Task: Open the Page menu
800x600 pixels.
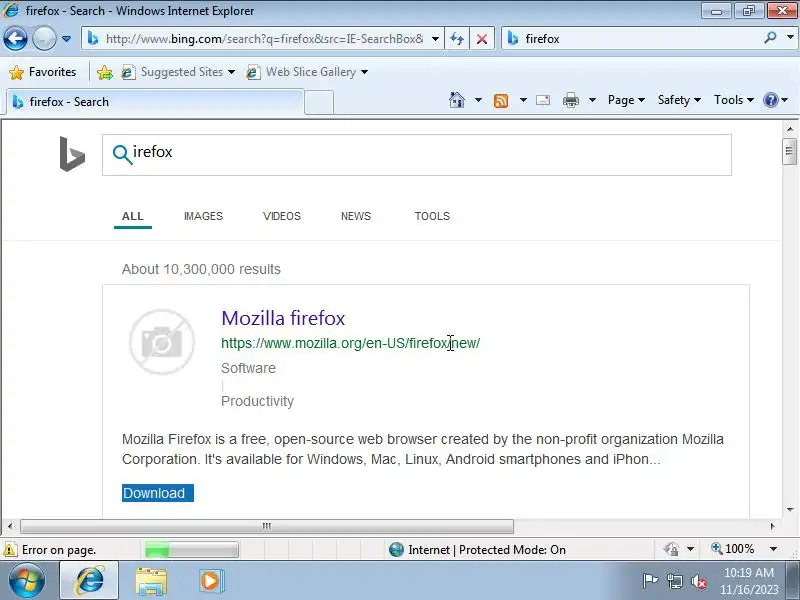Action: point(626,100)
